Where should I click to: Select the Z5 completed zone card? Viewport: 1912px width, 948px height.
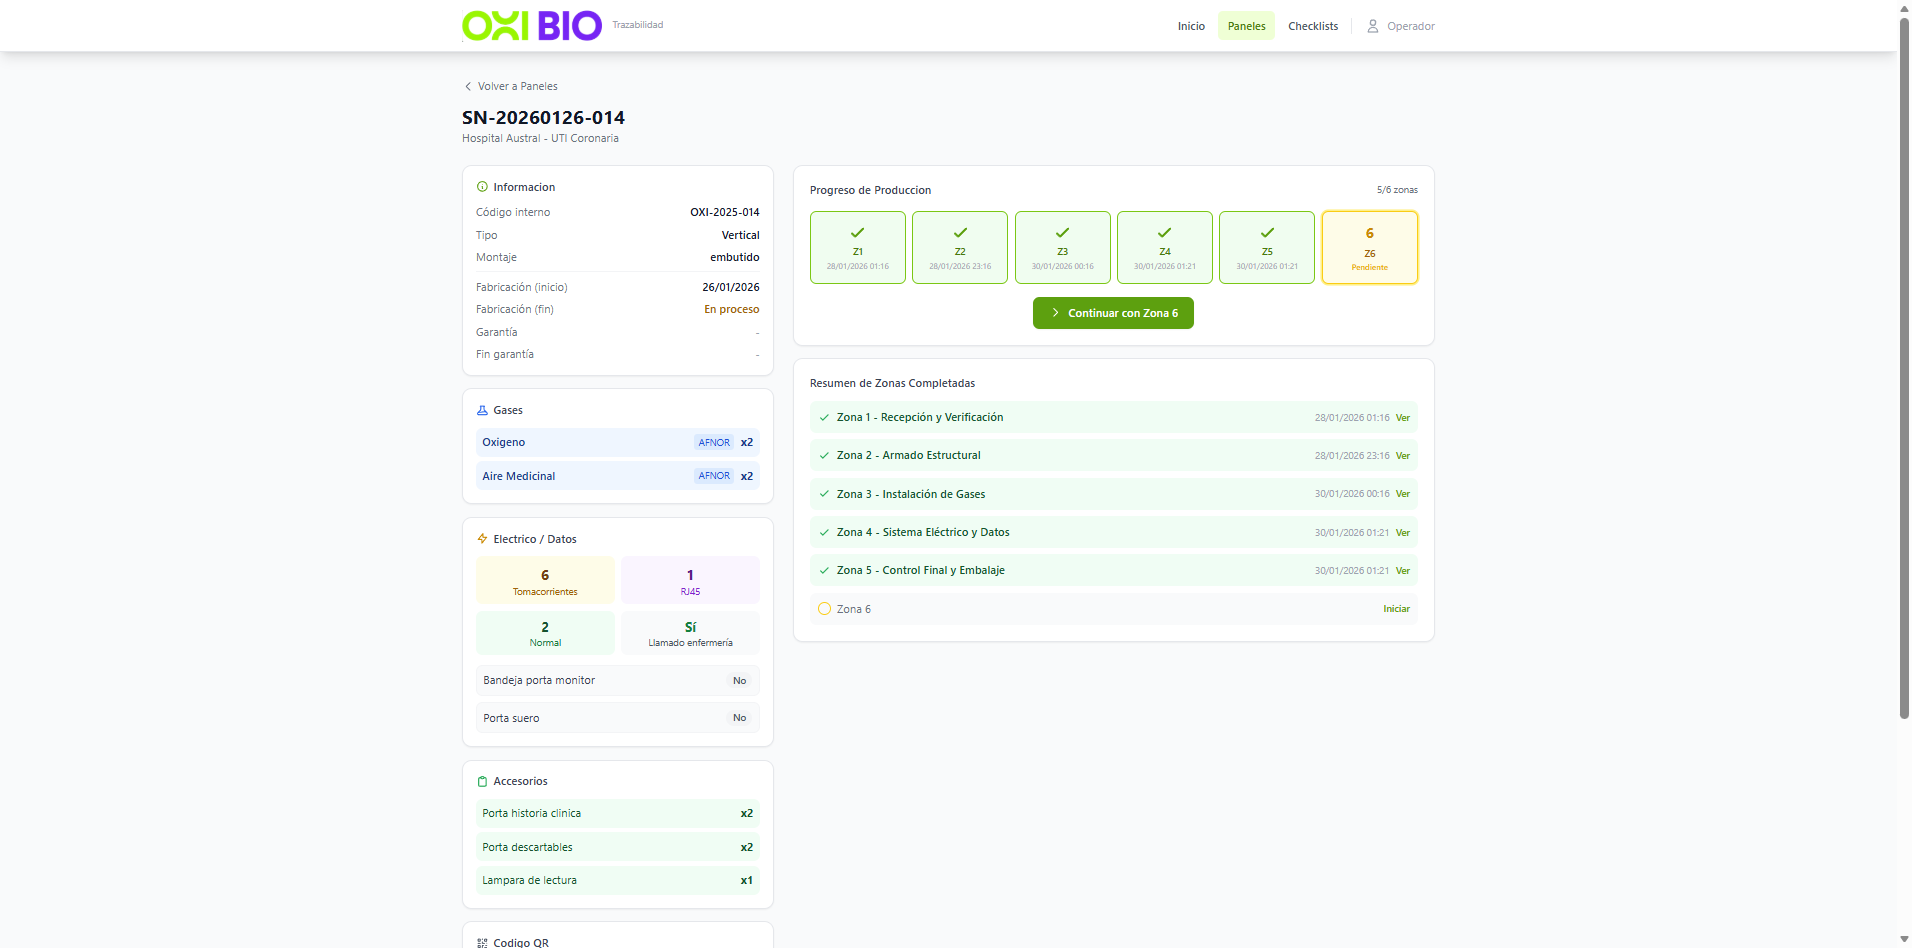tap(1267, 248)
